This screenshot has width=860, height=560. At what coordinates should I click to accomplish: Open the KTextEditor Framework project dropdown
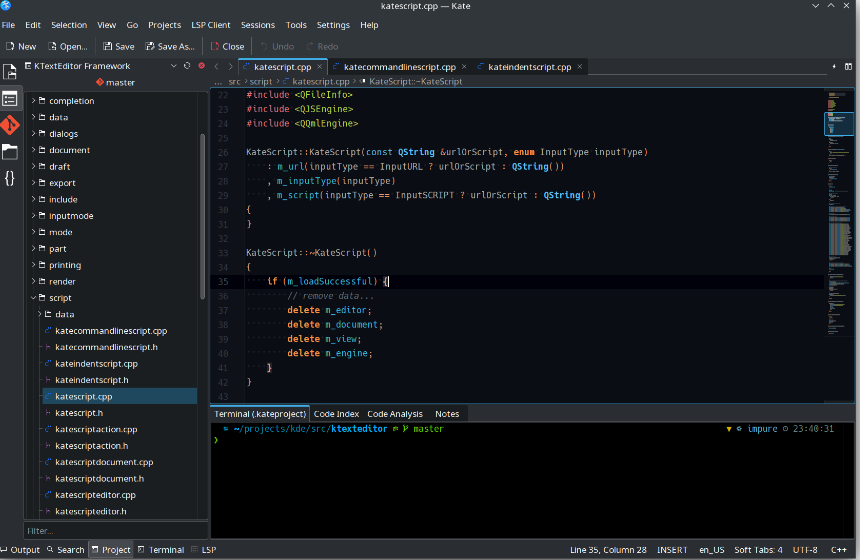[x=100, y=66]
